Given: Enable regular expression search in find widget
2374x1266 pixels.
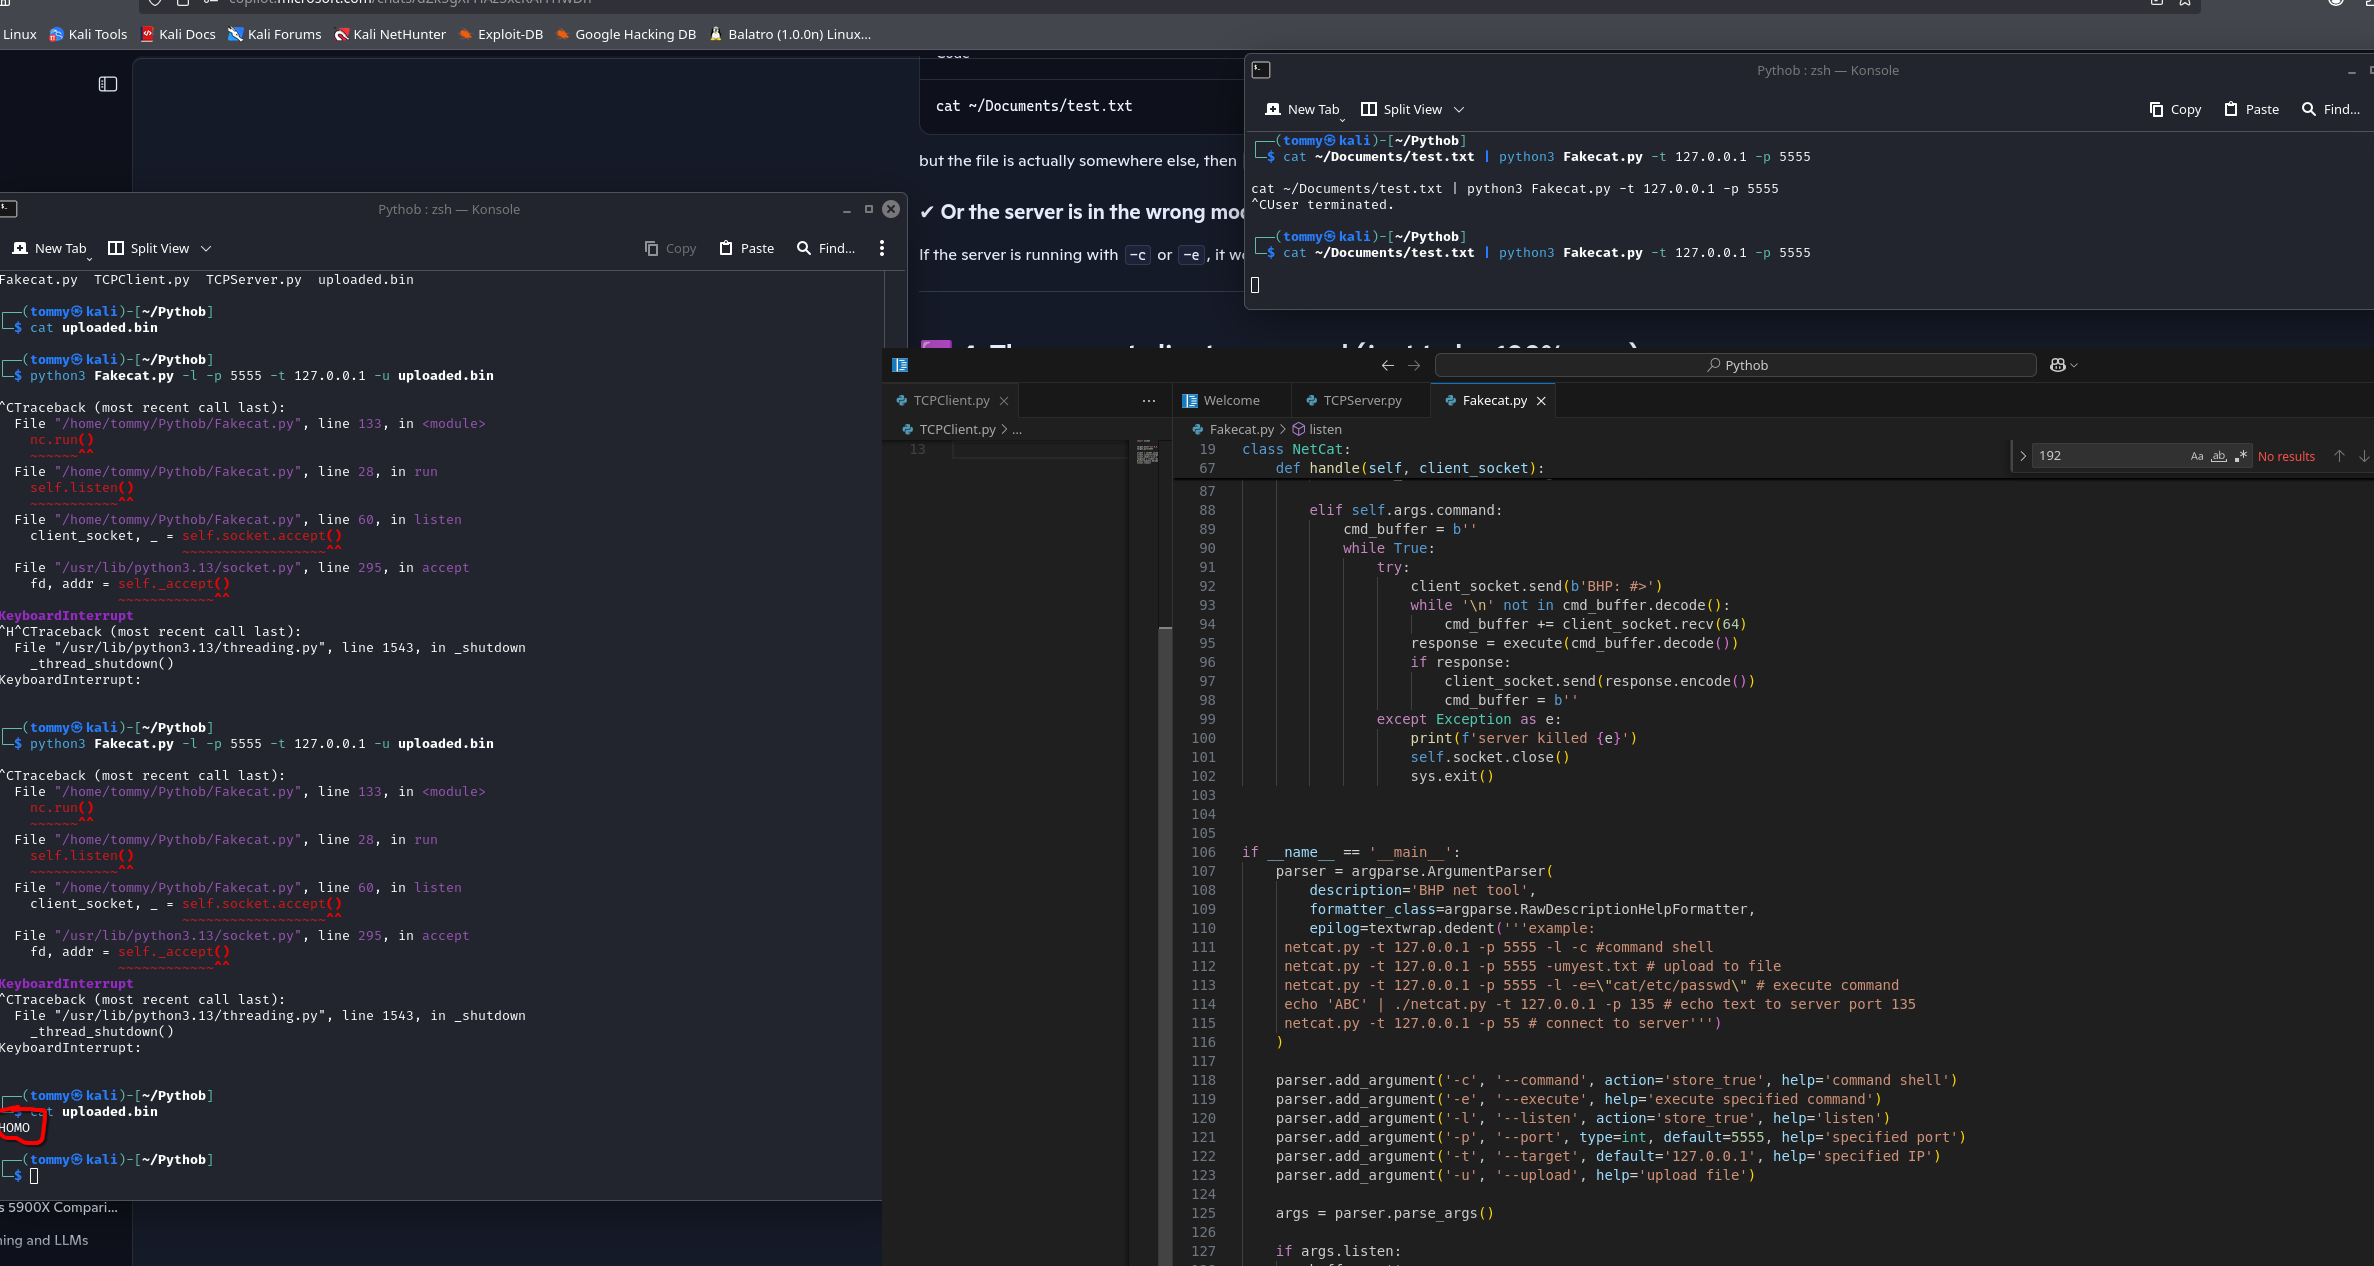Looking at the screenshot, I should pyautogui.click(x=2241, y=456).
